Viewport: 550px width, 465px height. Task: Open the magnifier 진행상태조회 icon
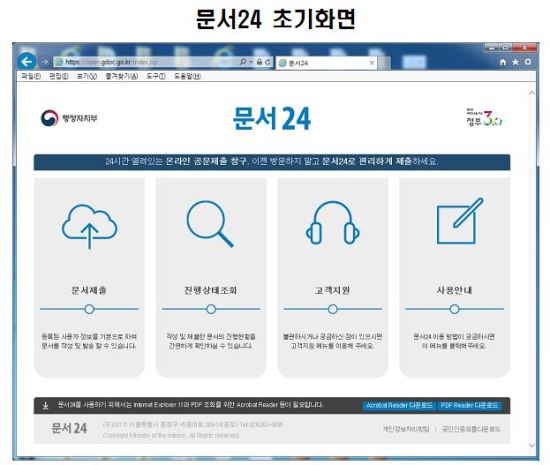(210, 224)
